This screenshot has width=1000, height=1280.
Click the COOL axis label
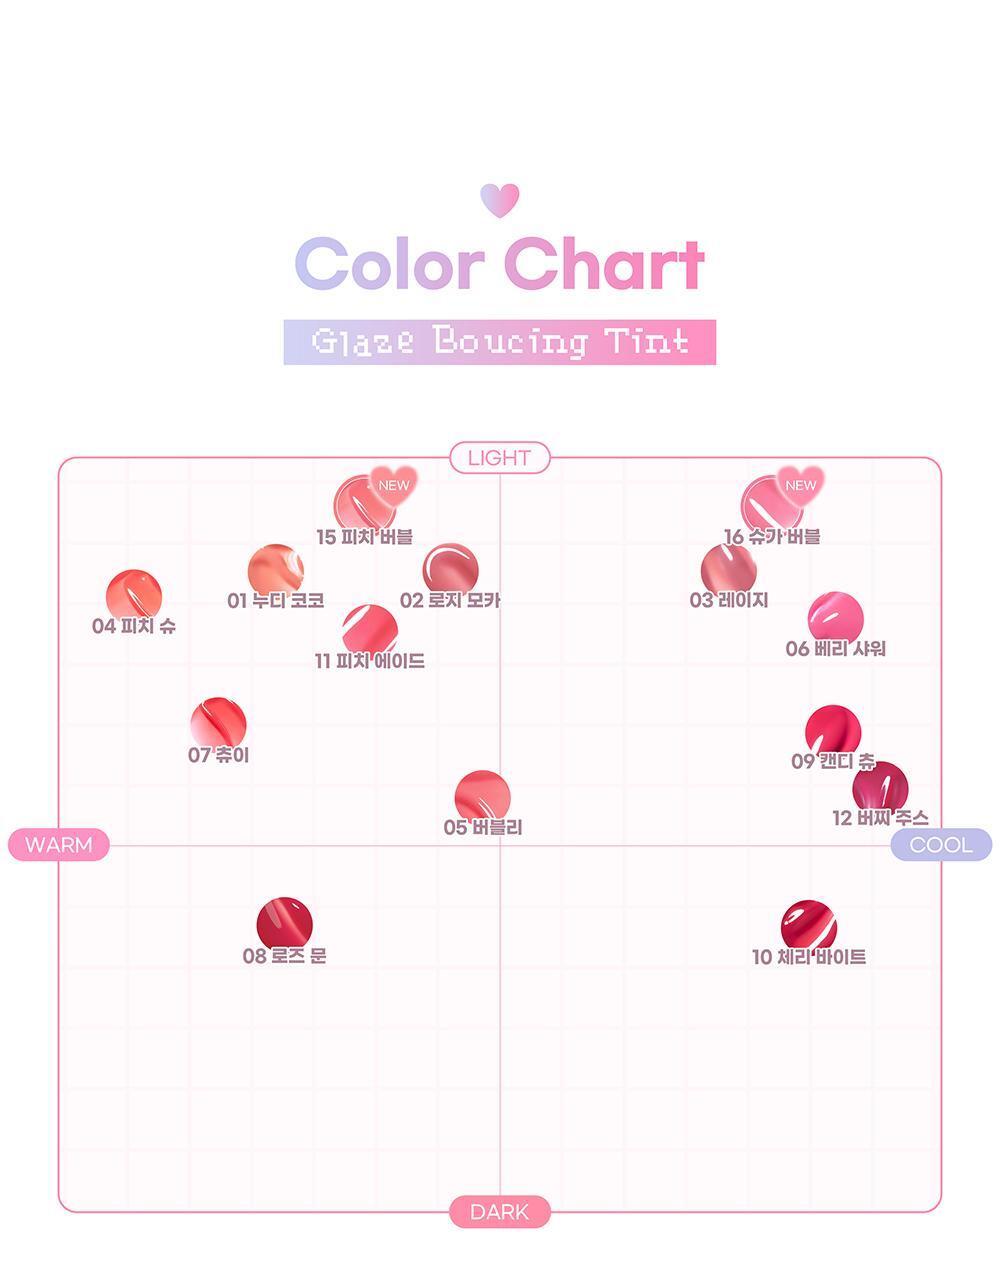(940, 845)
